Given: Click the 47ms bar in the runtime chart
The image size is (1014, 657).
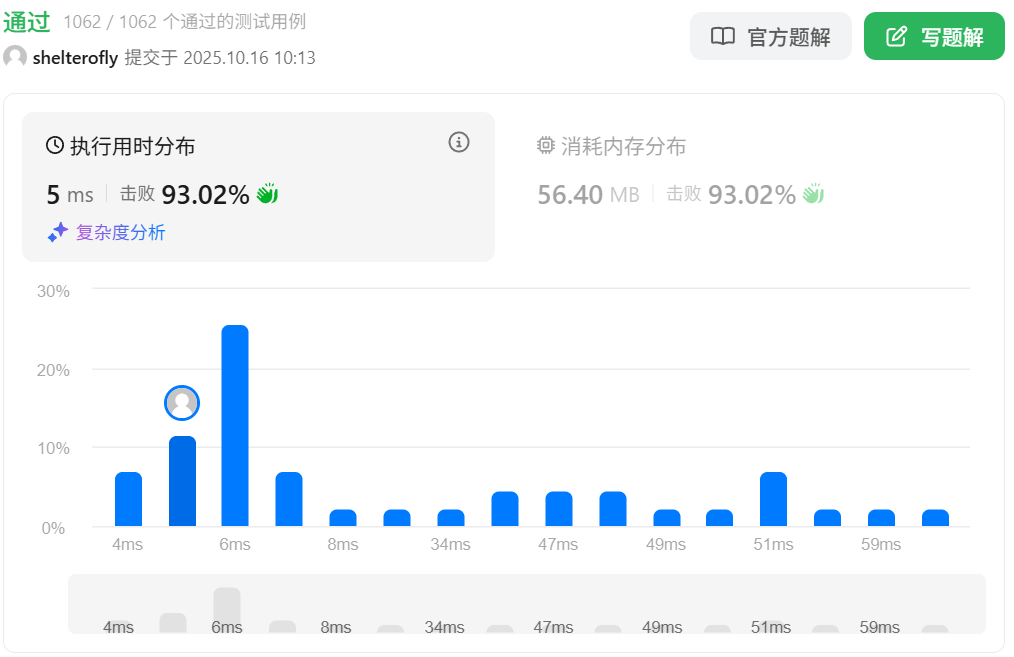Looking at the screenshot, I should tap(558, 509).
